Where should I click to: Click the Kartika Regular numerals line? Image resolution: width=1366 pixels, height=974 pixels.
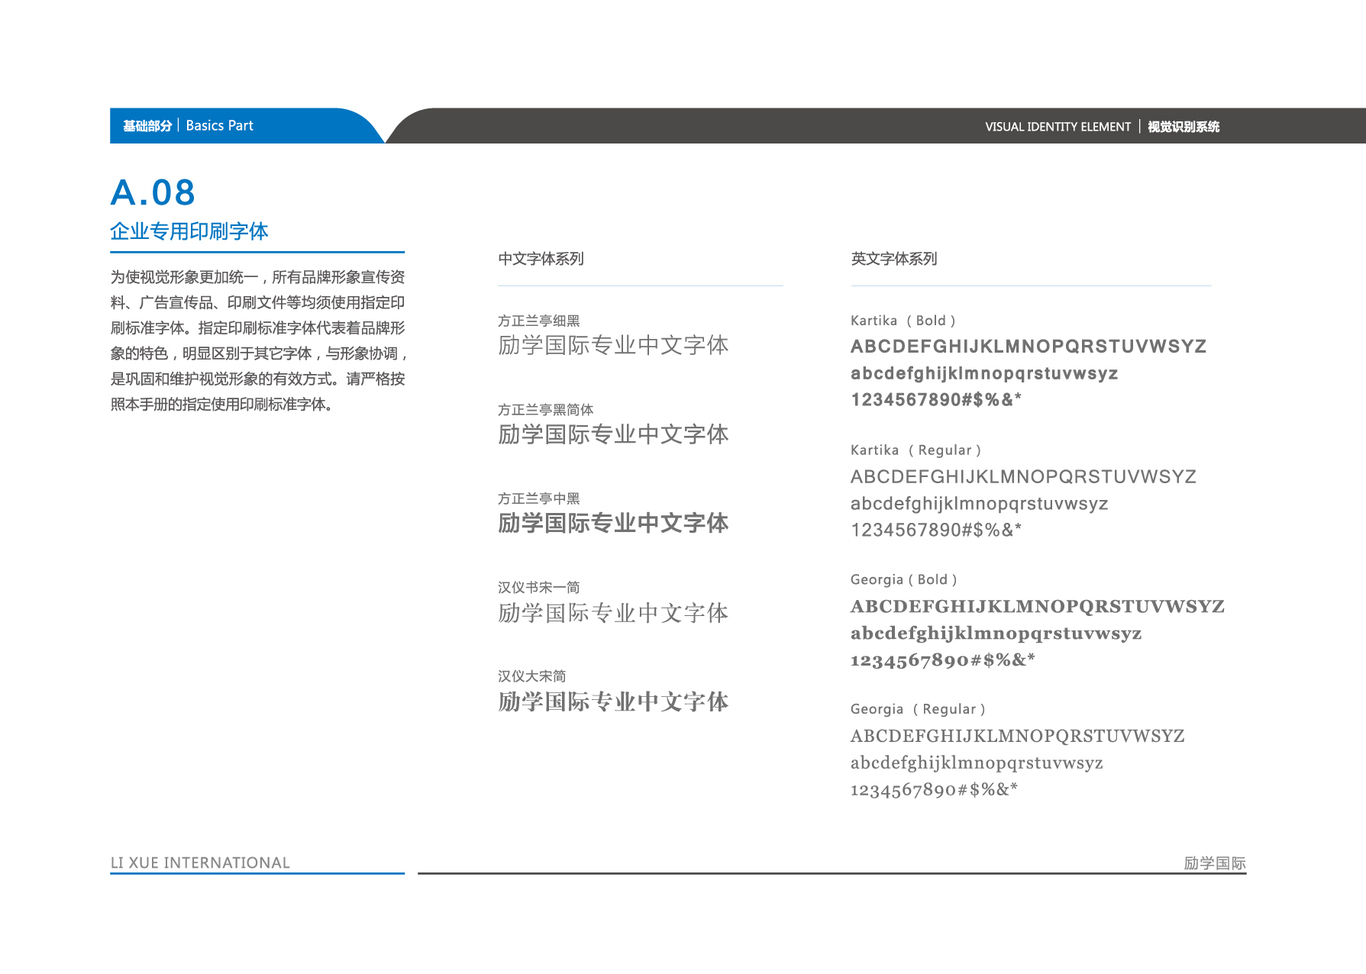coord(936,530)
